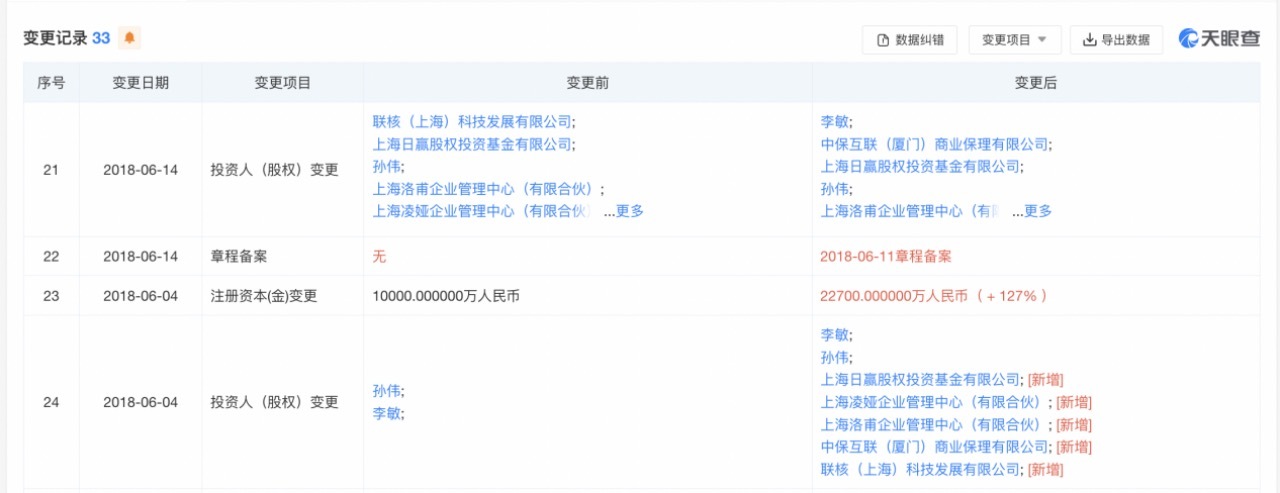
Task: Open 中保互联（厦门）商业保理有限公司 in row 21
Action: 935,144
